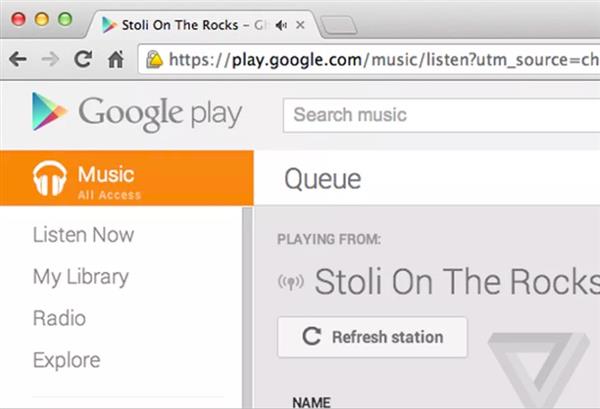Click the Search music field
This screenshot has width=600, height=409.
[441, 115]
